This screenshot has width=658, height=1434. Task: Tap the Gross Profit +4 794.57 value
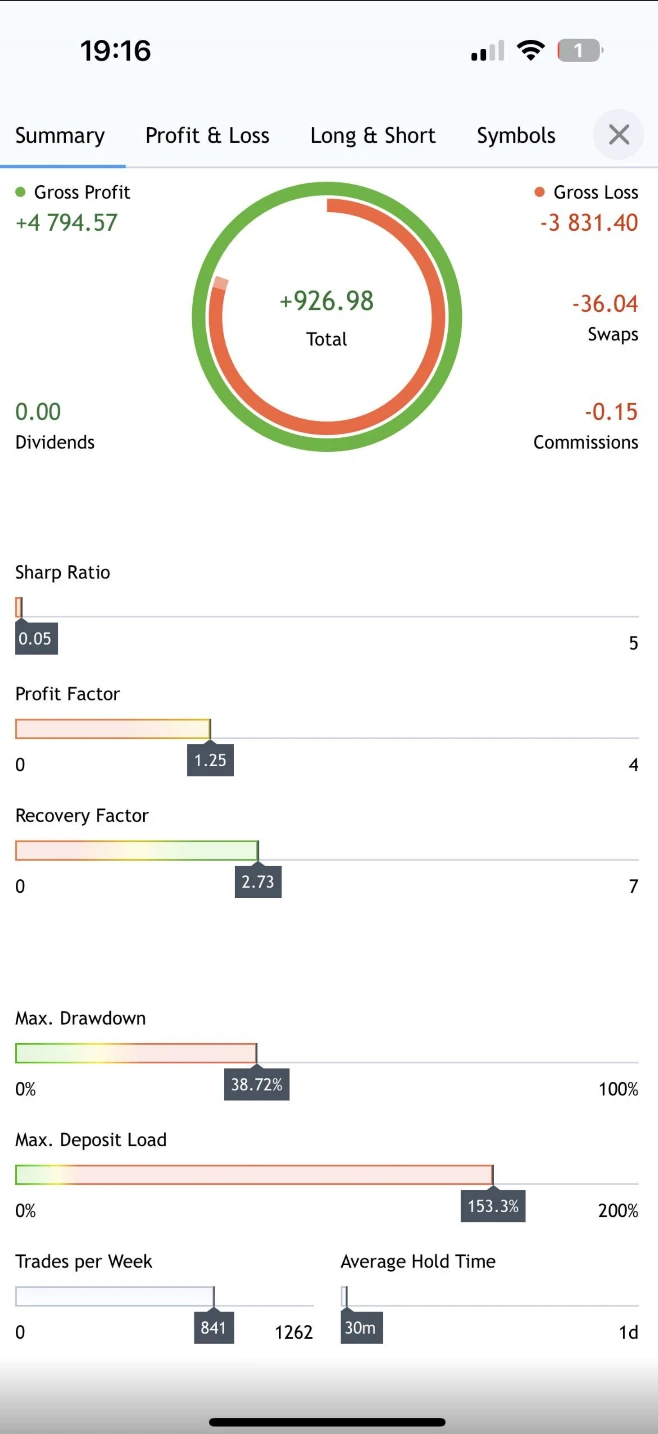(66, 223)
